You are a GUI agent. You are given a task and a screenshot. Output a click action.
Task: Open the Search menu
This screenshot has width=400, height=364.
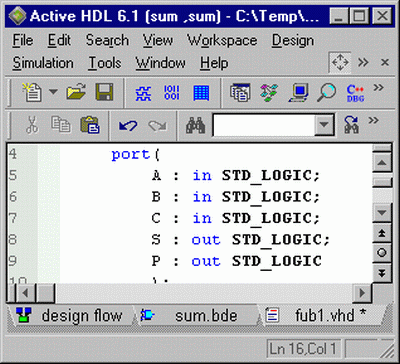pos(107,41)
